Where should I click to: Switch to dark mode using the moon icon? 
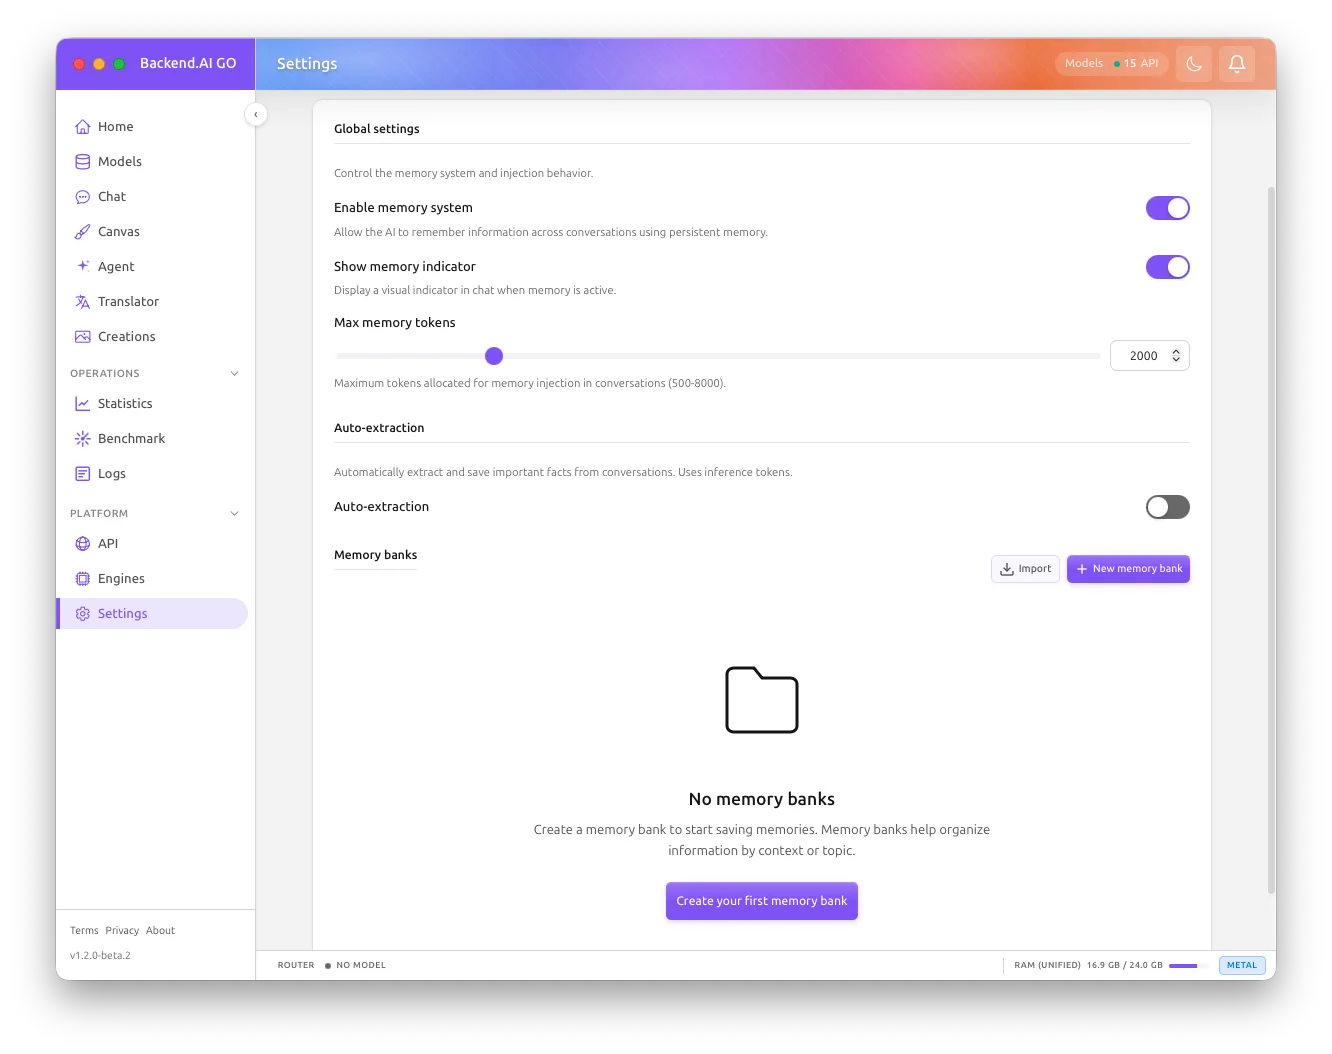coord(1194,63)
